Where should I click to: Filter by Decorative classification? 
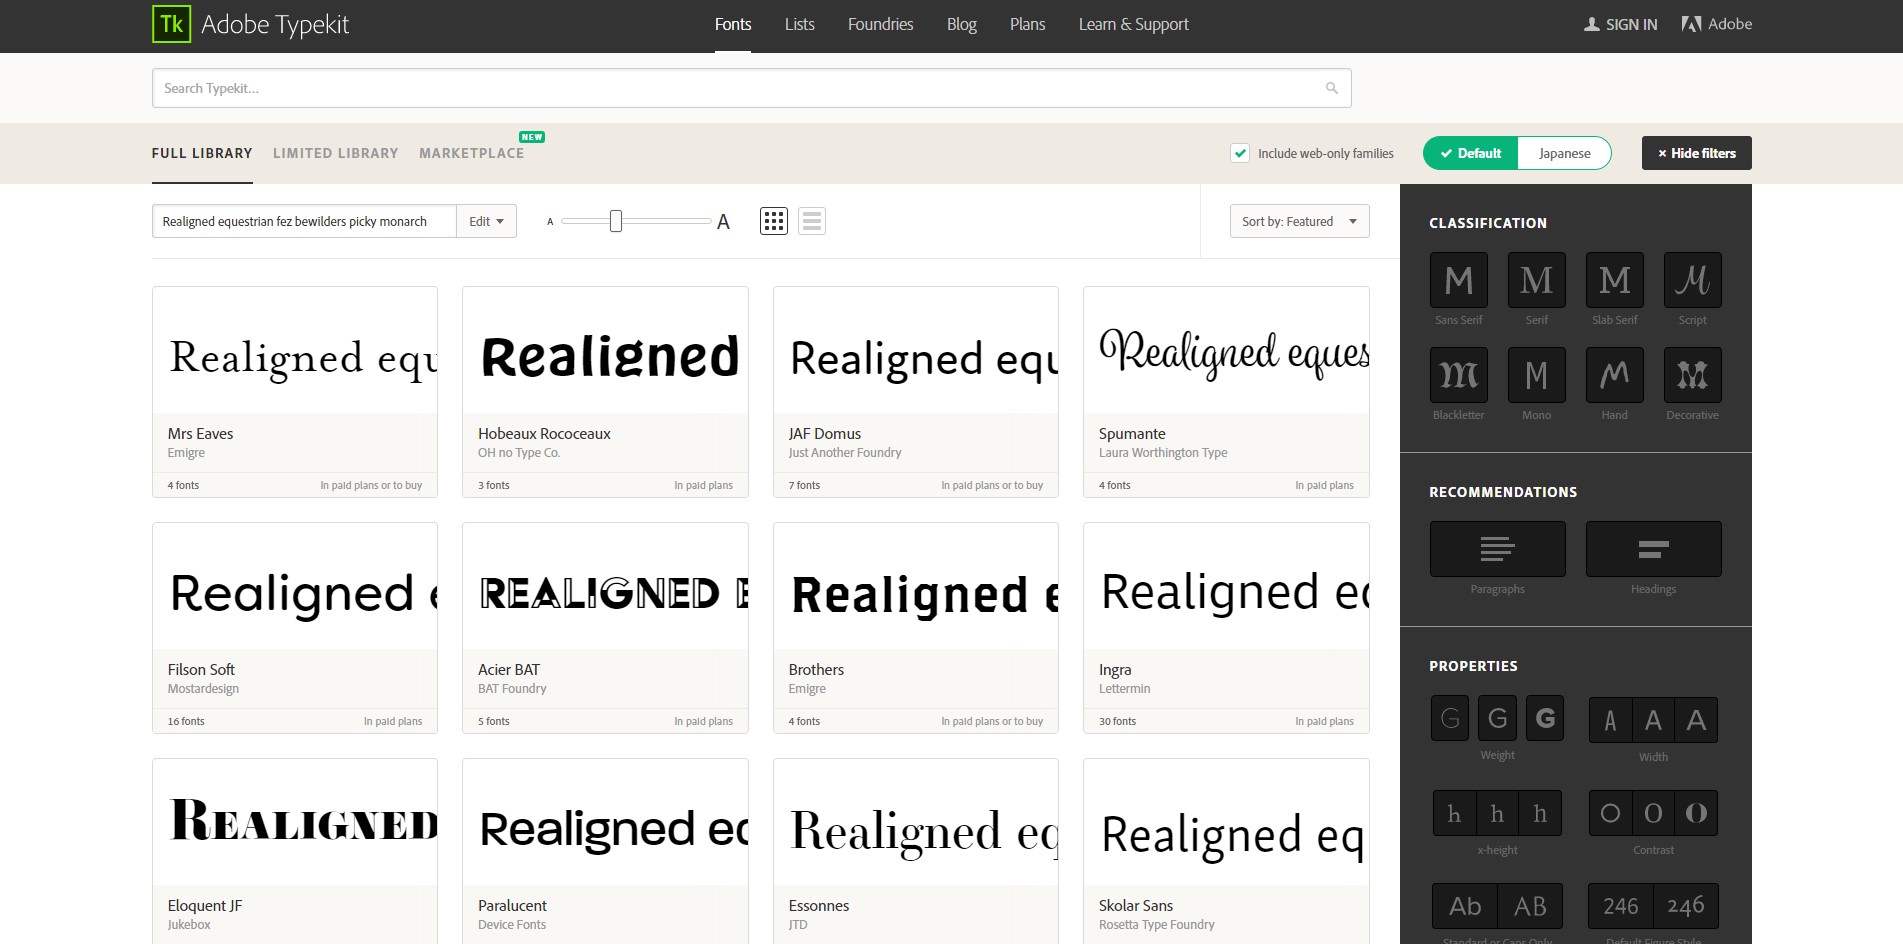point(1693,375)
